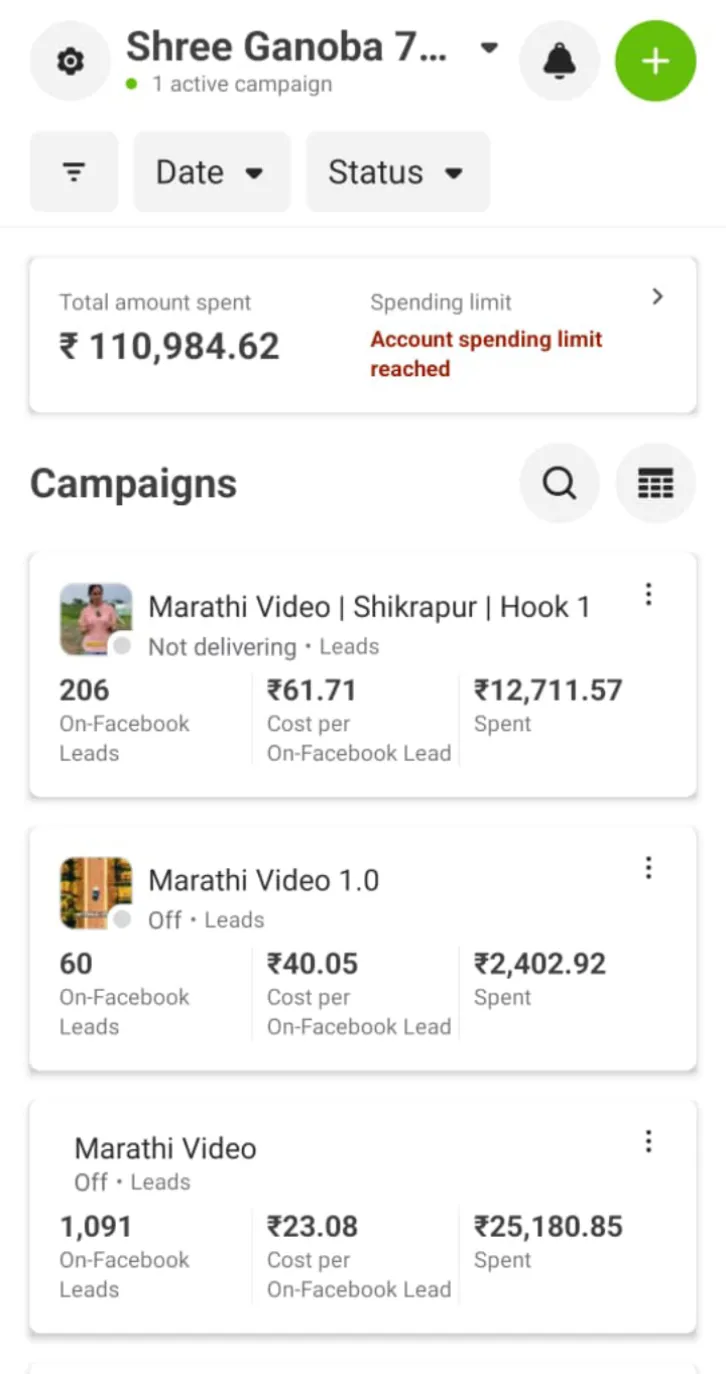Viewport: 726px width, 1374px height.
Task: Open options menu for Shikrapur Hook 1 campaign
Action: click(x=648, y=595)
